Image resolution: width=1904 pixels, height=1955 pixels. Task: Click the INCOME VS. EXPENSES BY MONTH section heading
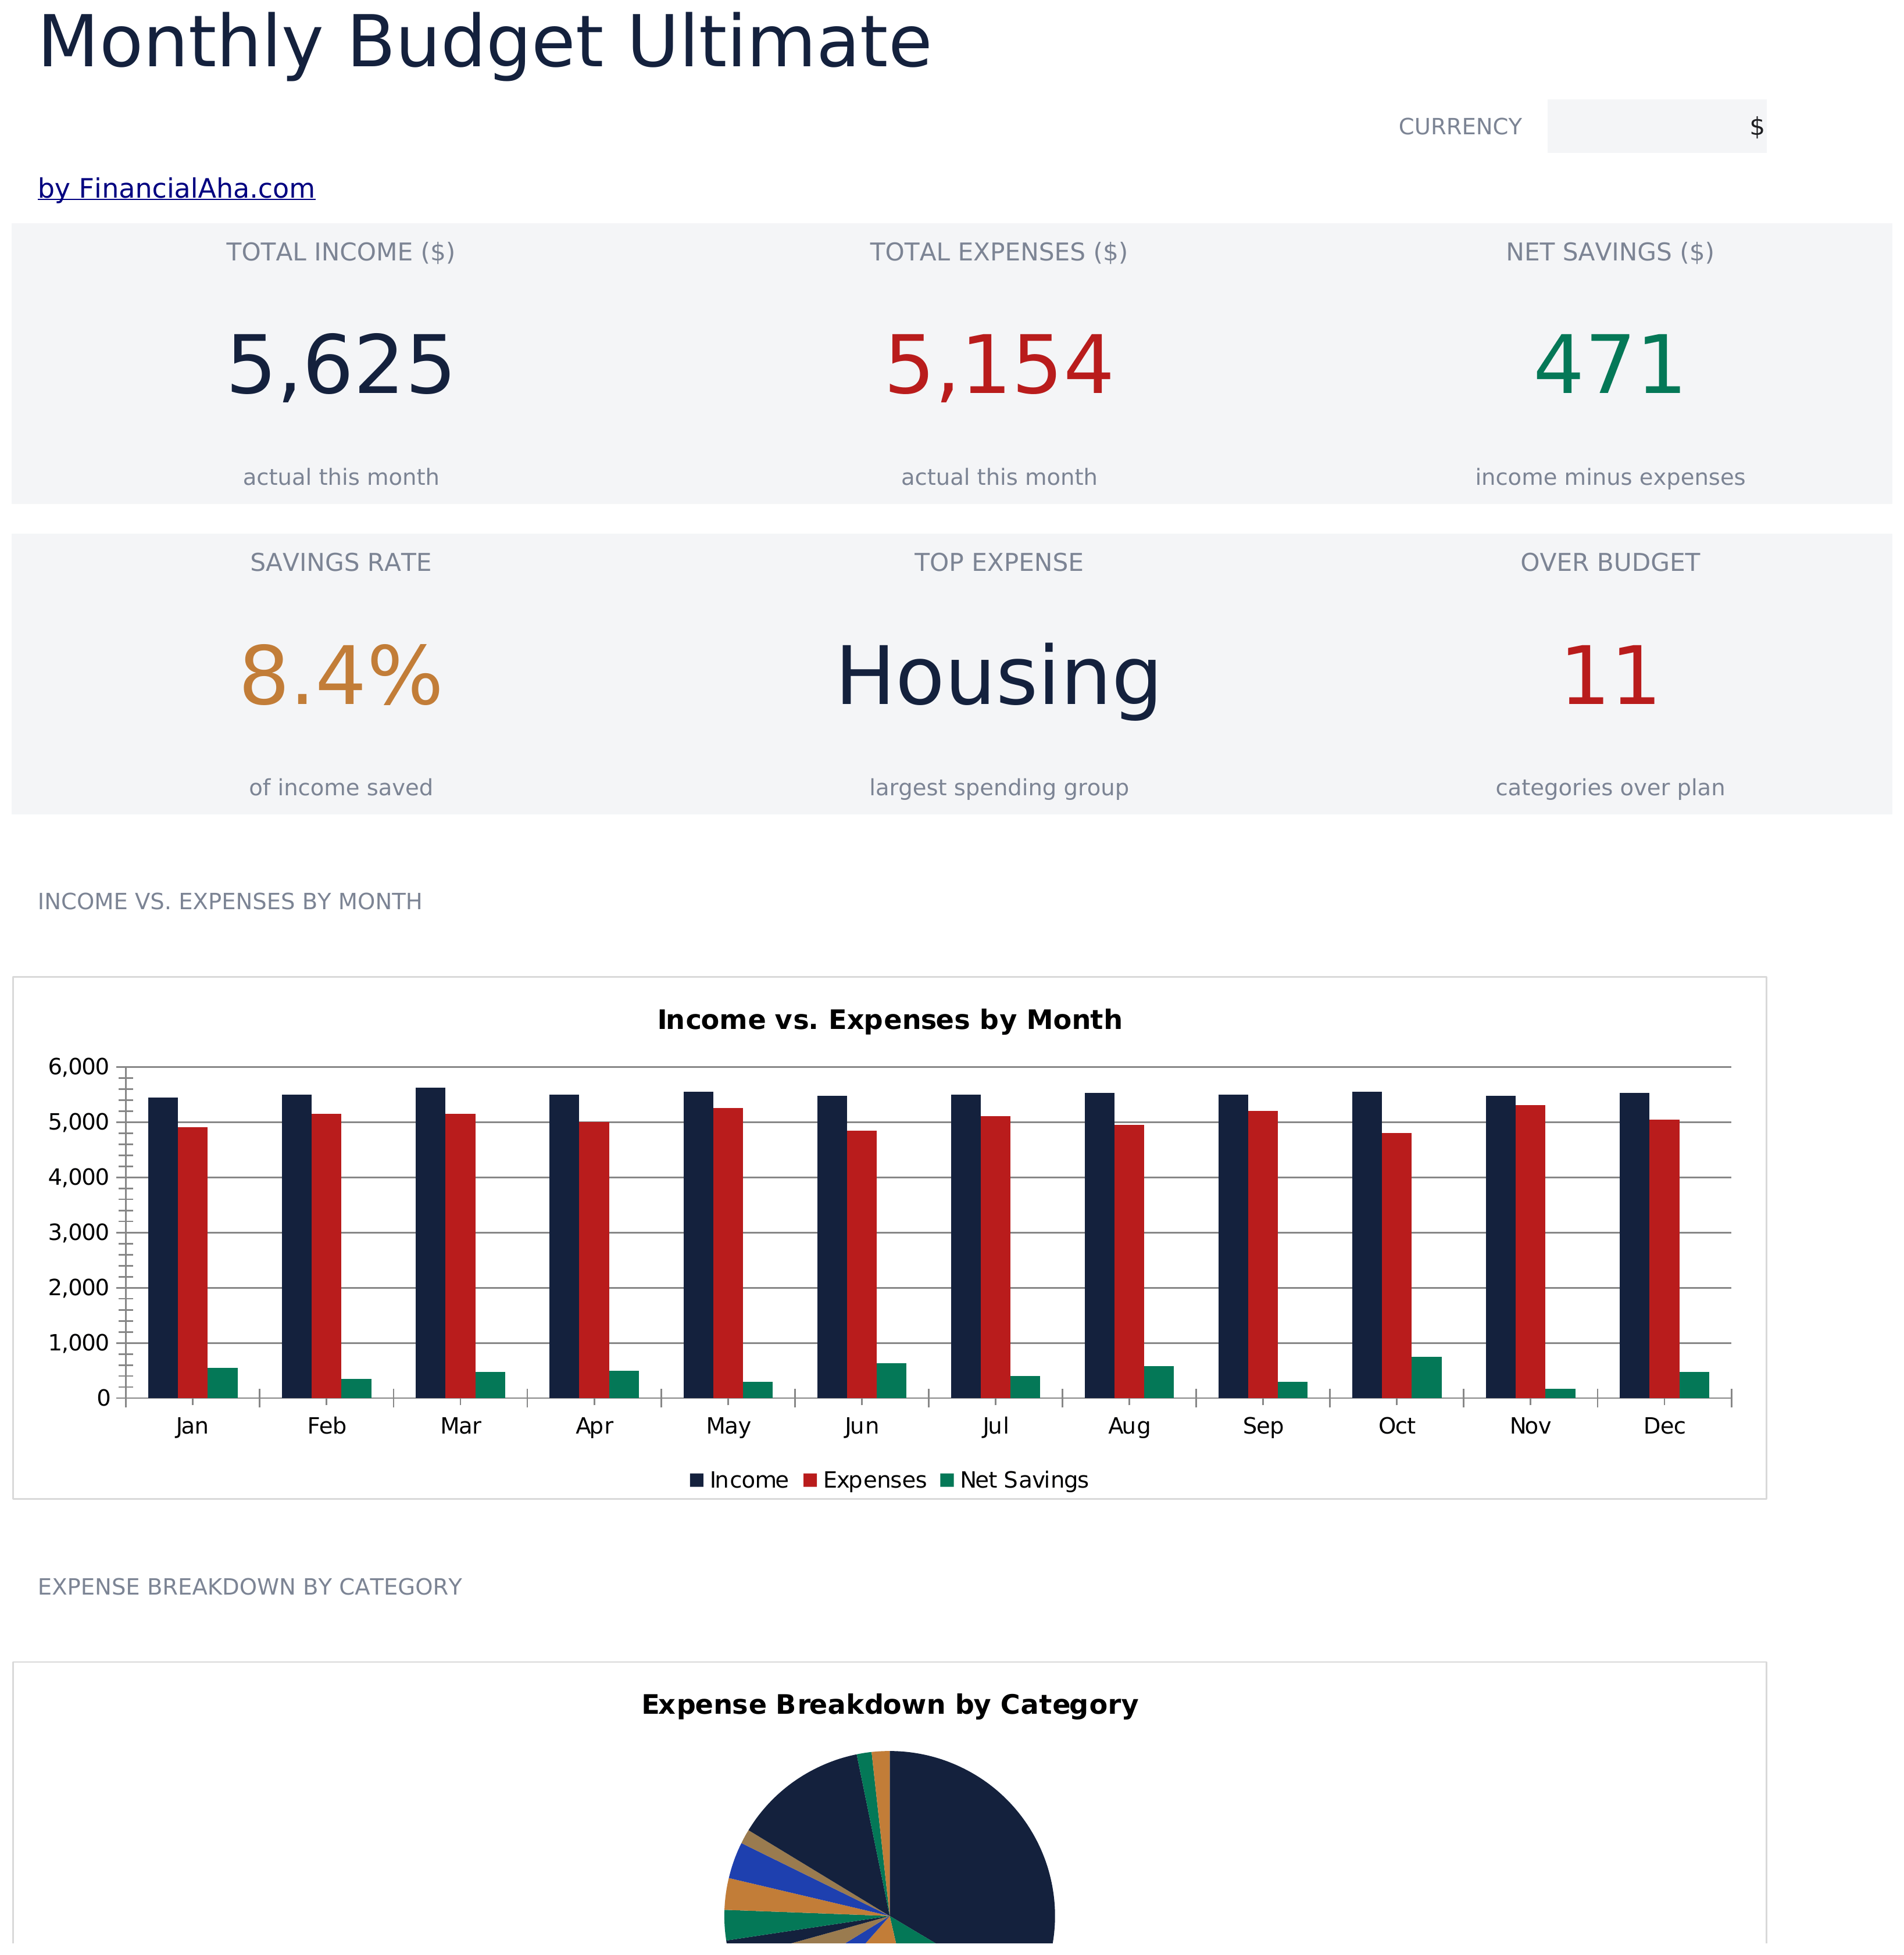pos(229,901)
